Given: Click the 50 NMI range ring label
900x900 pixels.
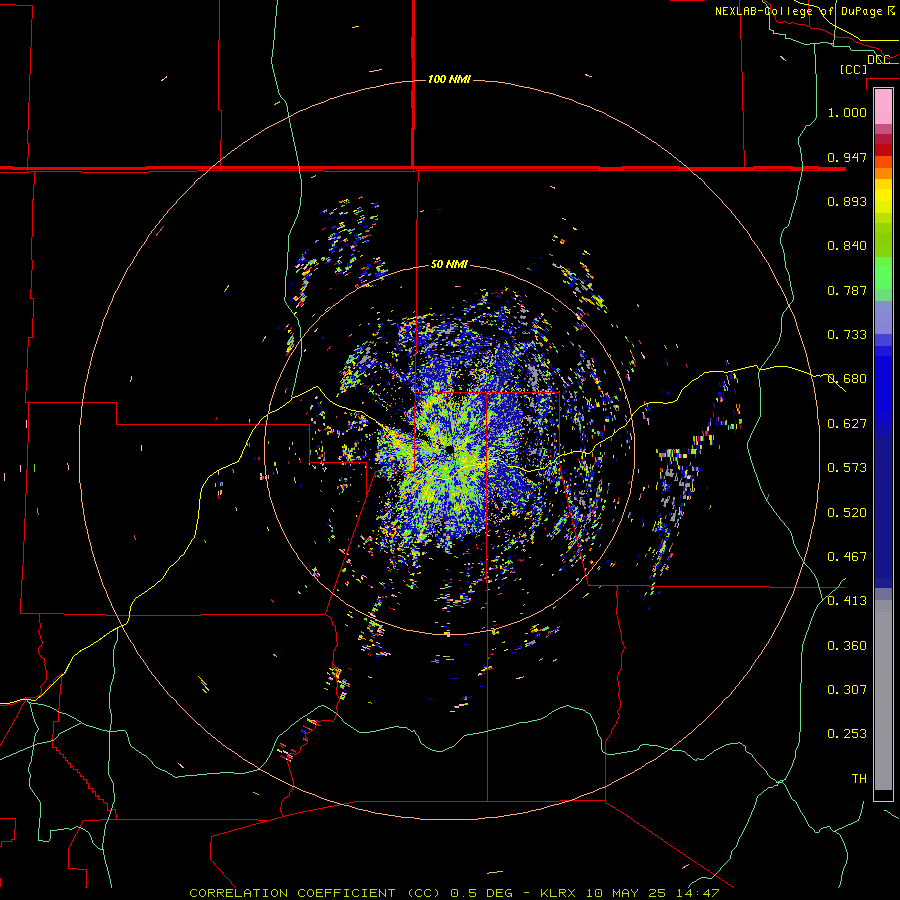Looking at the screenshot, I should [449, 264].
